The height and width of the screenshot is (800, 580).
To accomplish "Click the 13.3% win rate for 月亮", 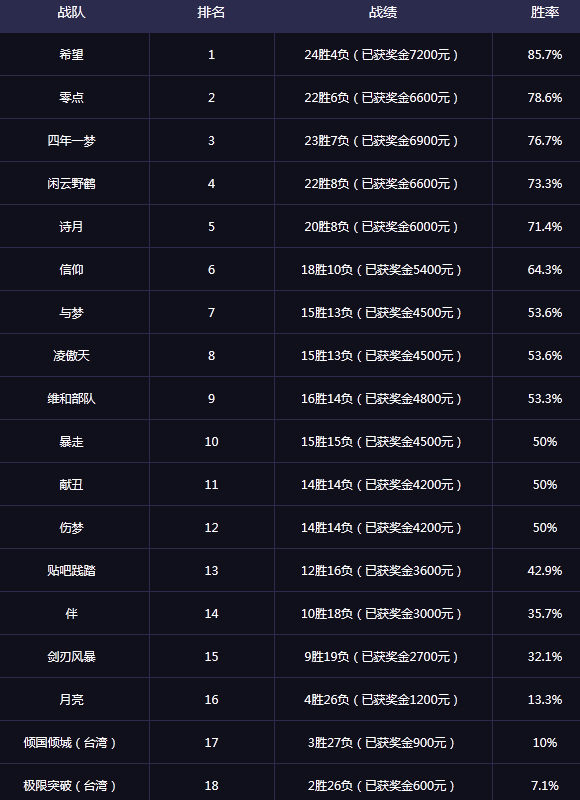I will [544, 699].
